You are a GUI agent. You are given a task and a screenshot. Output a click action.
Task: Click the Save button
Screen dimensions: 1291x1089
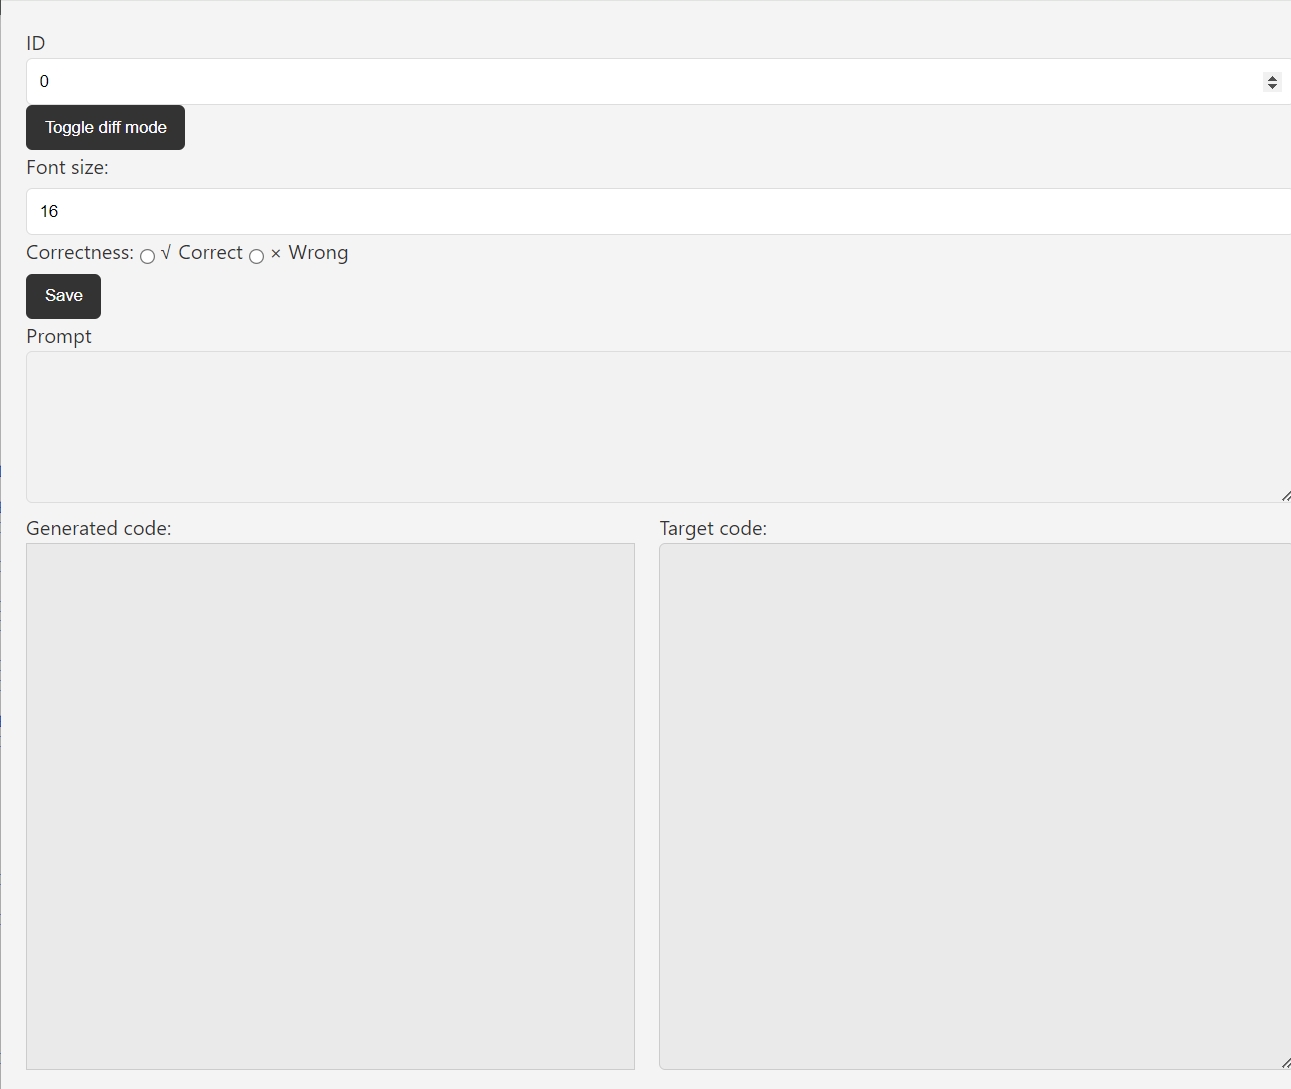coord(63,296)
